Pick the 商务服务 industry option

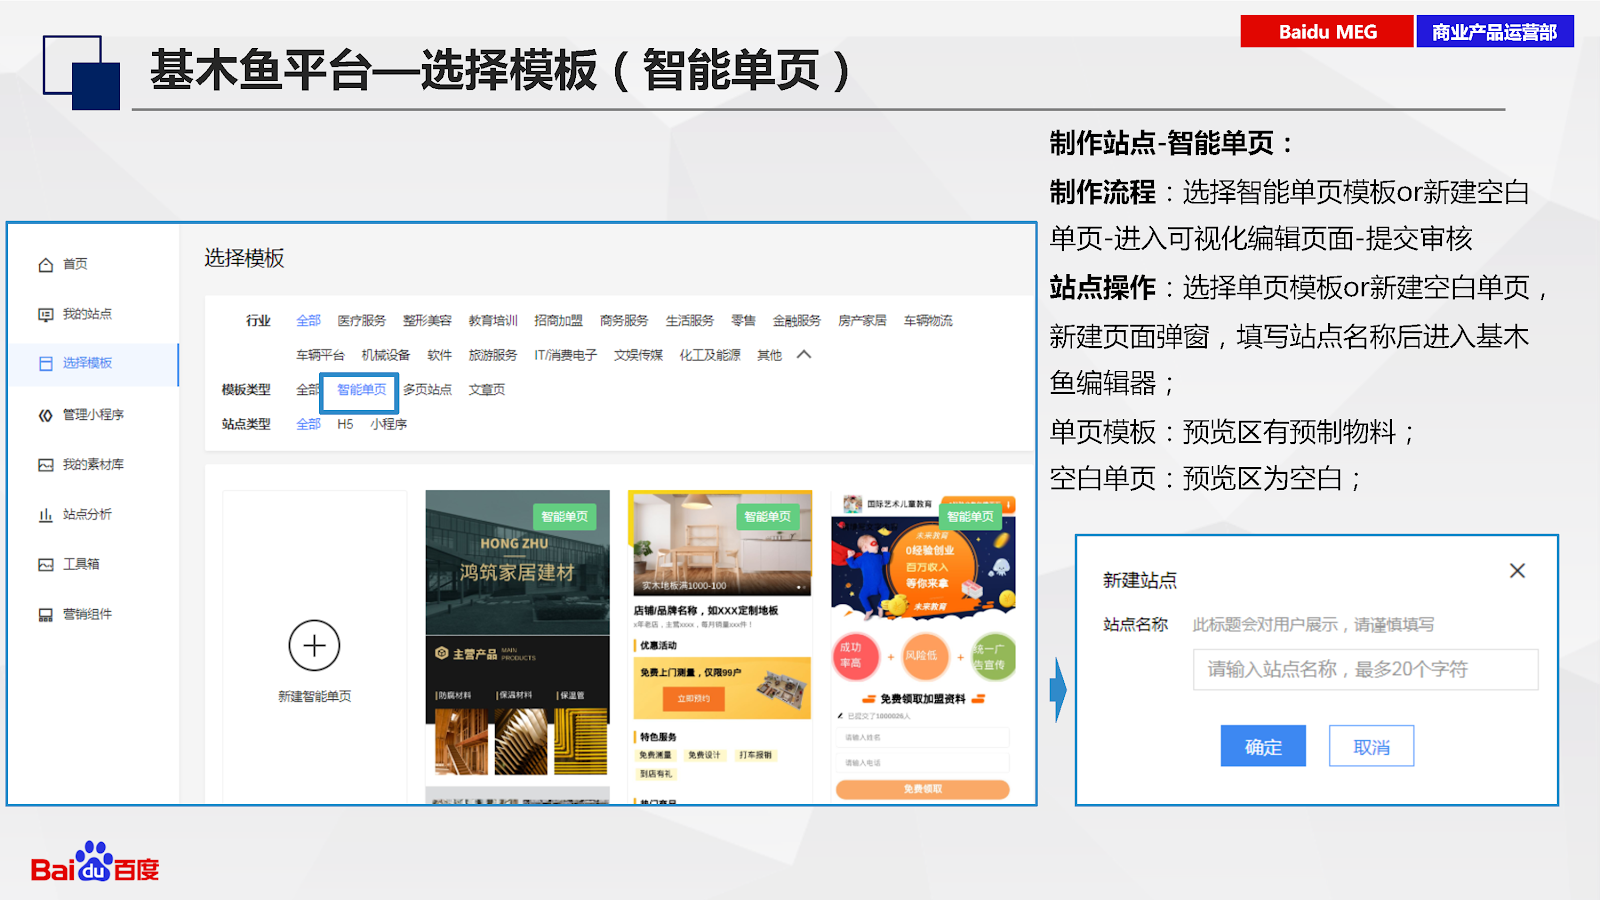[x=624, y=321]
